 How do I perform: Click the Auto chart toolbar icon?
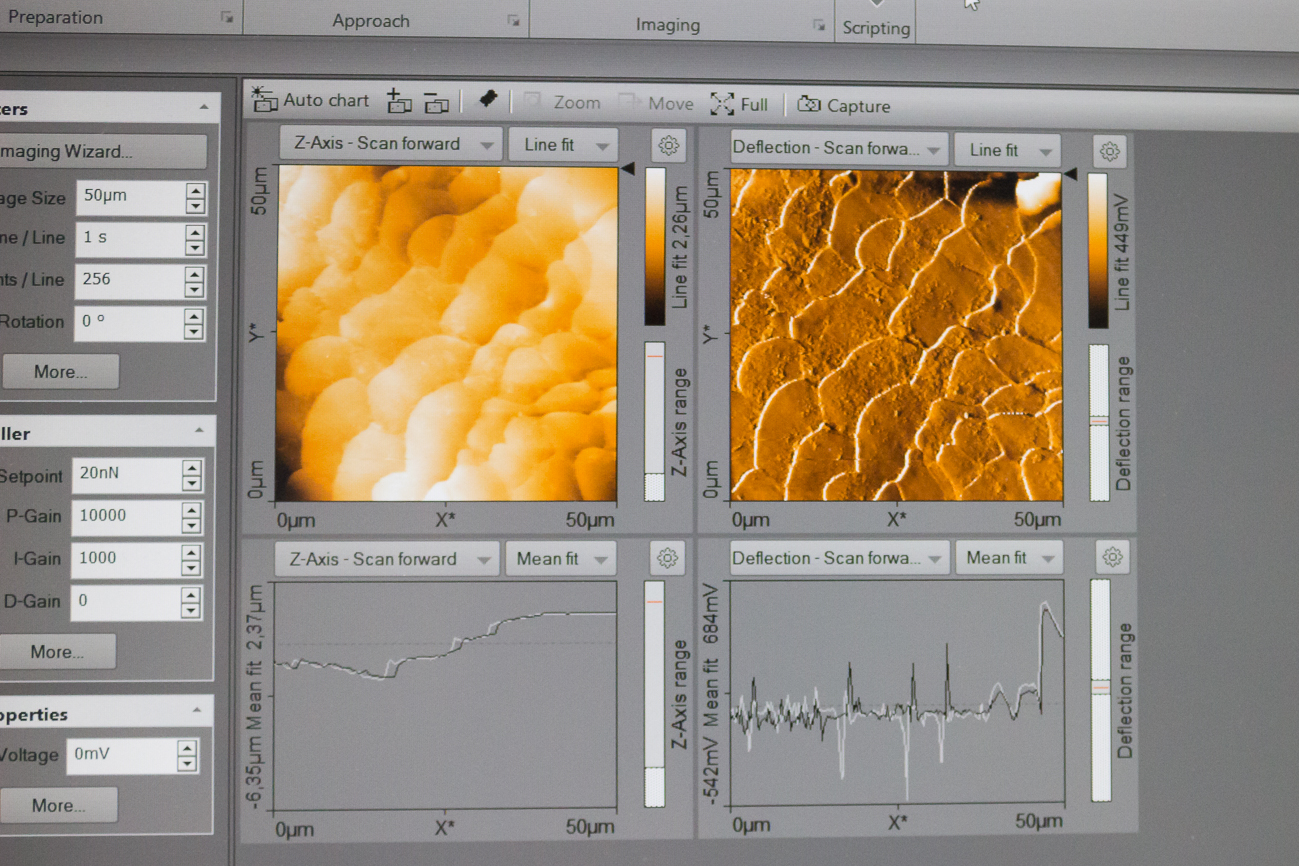[265, 99]
